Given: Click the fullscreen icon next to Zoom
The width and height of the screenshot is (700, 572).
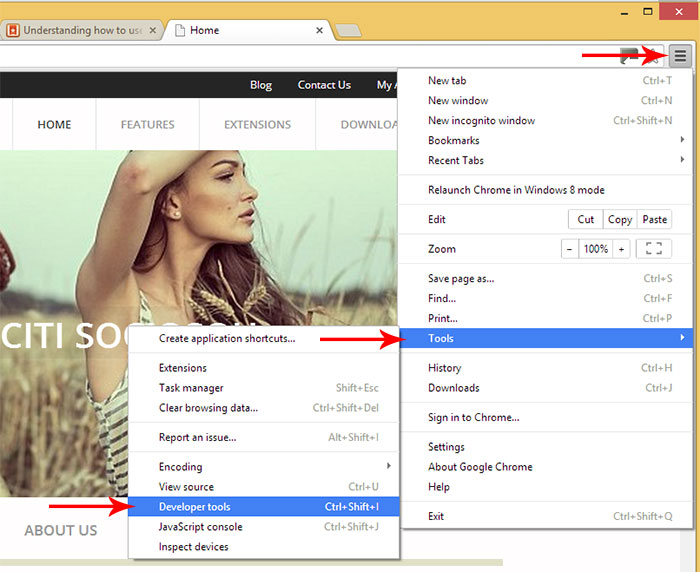Looking at the screenshot, I should [x=654, y=249].
